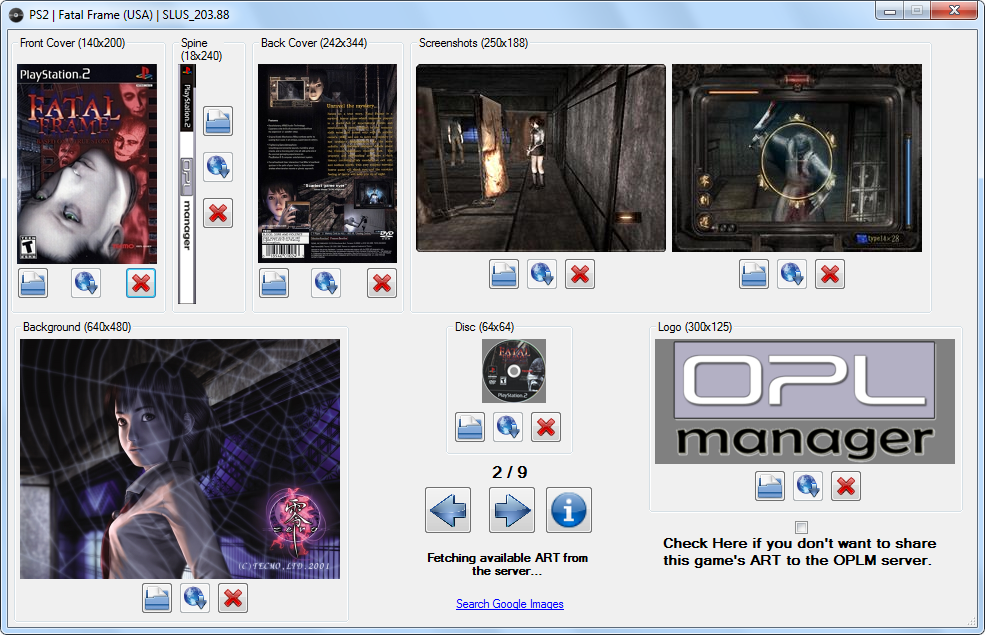Browse local file for Background art
This screenshot has width=985, height=635.
click(x=157, y=598)
